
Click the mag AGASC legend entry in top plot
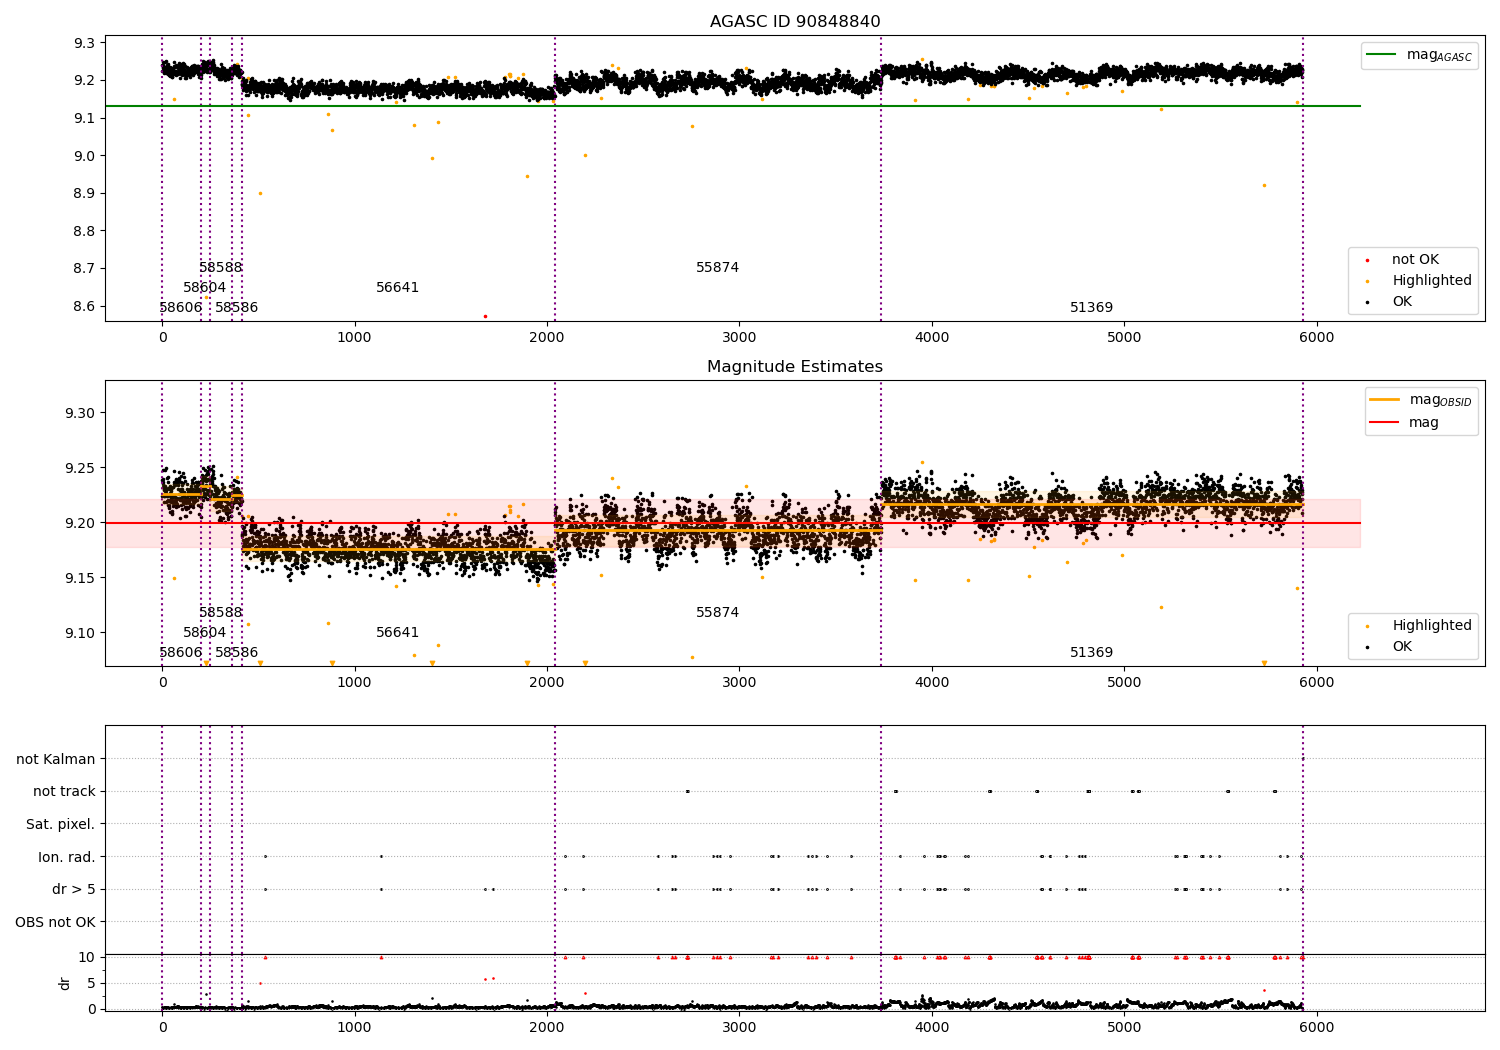click(1419, 55)
